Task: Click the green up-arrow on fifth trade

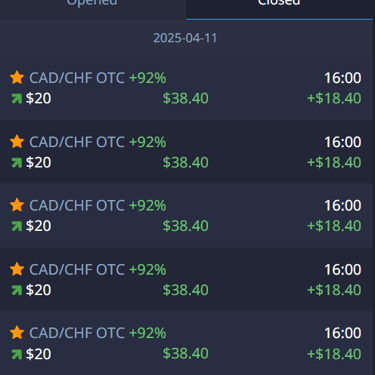Action: point(16,354)
